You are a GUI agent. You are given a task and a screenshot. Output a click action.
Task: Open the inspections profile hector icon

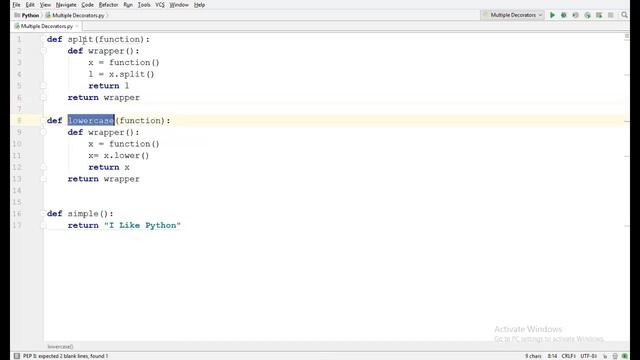tap(615, 356)
